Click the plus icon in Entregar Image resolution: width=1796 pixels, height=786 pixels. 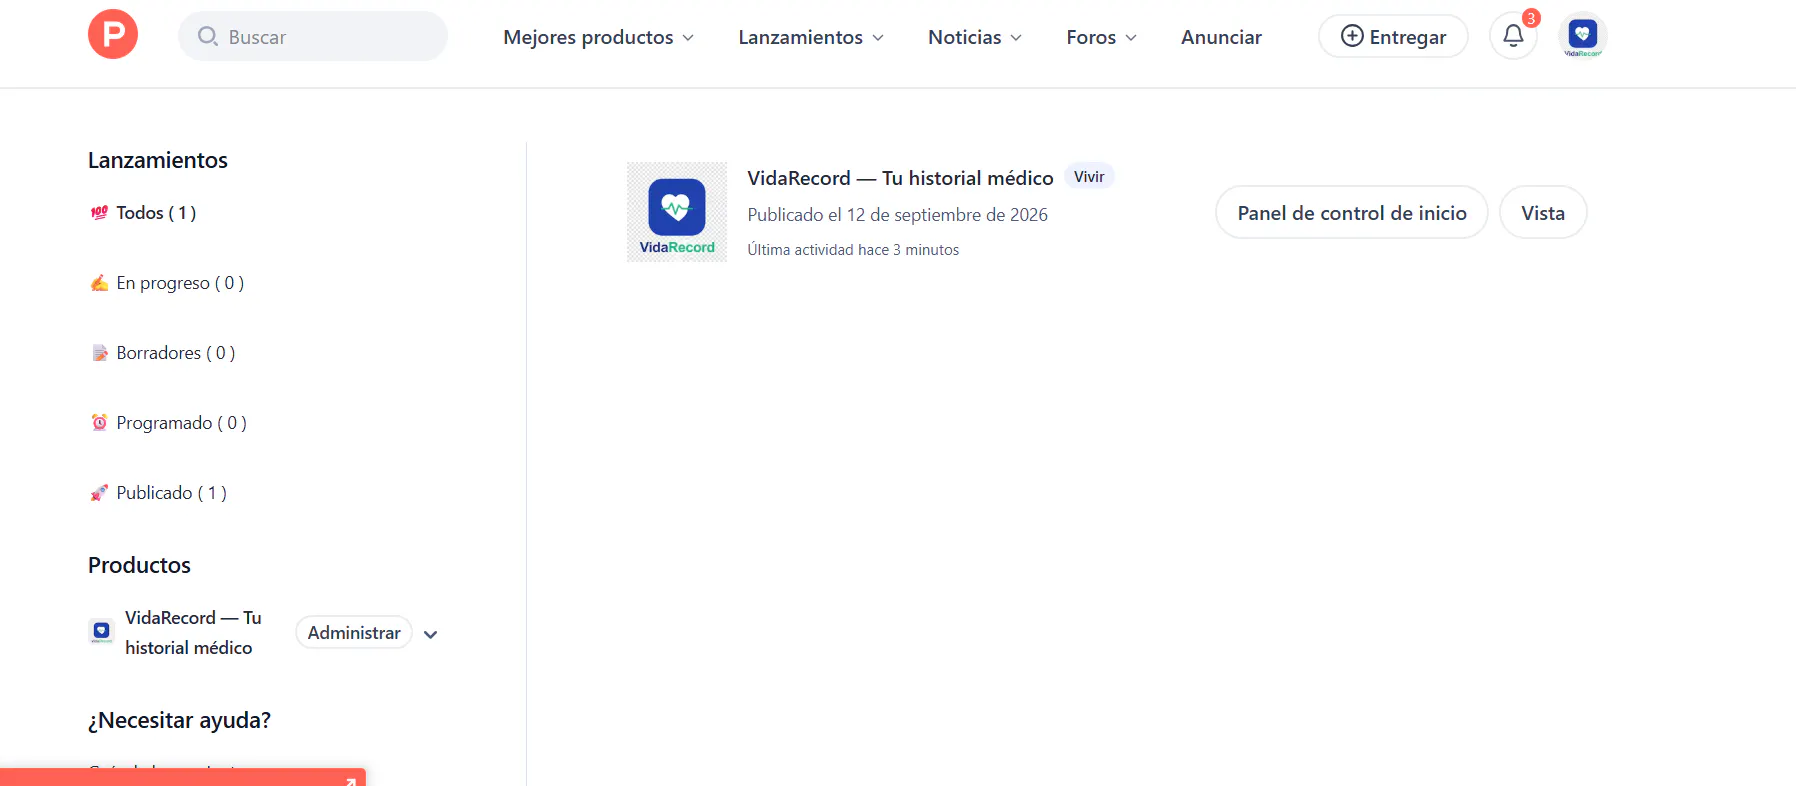tap(1352, 36)
